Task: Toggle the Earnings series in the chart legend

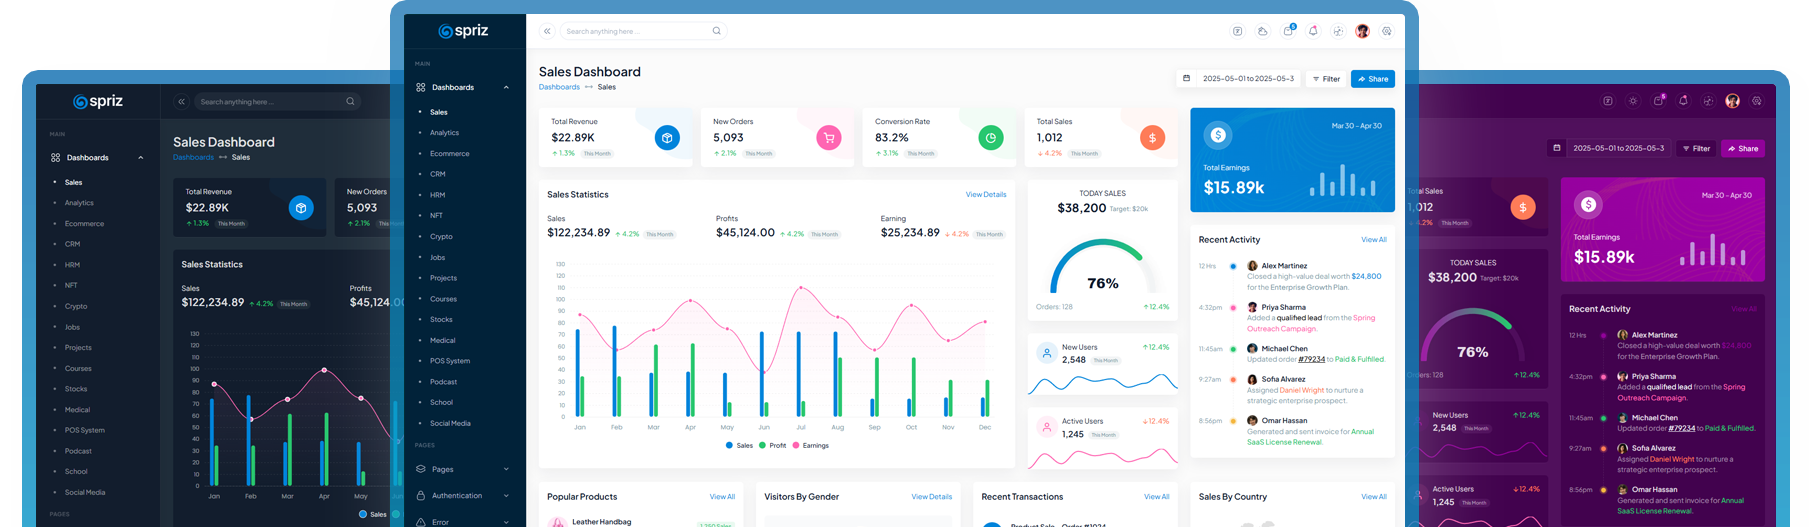Action: [810, 445]
